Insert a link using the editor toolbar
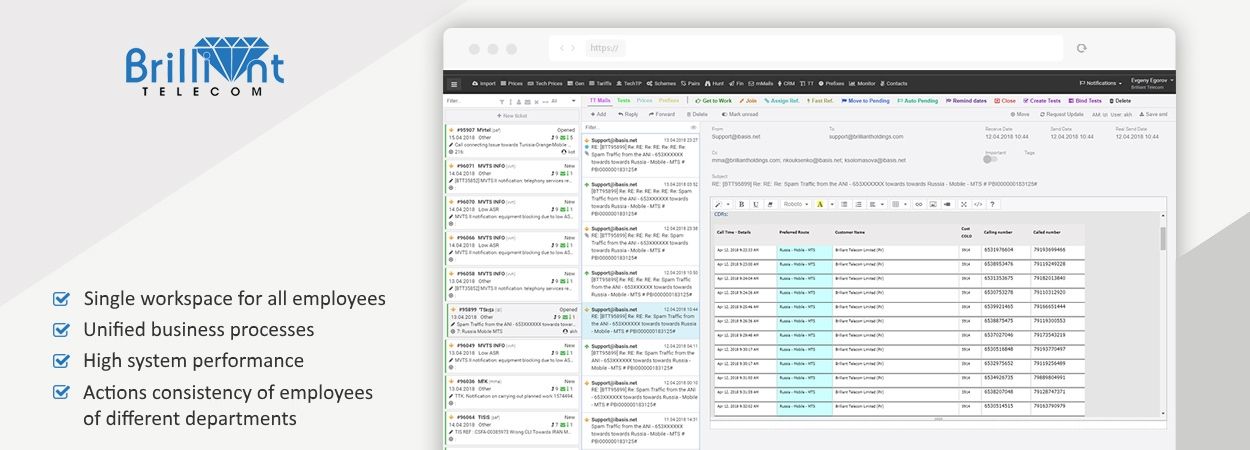 point(918,204)
